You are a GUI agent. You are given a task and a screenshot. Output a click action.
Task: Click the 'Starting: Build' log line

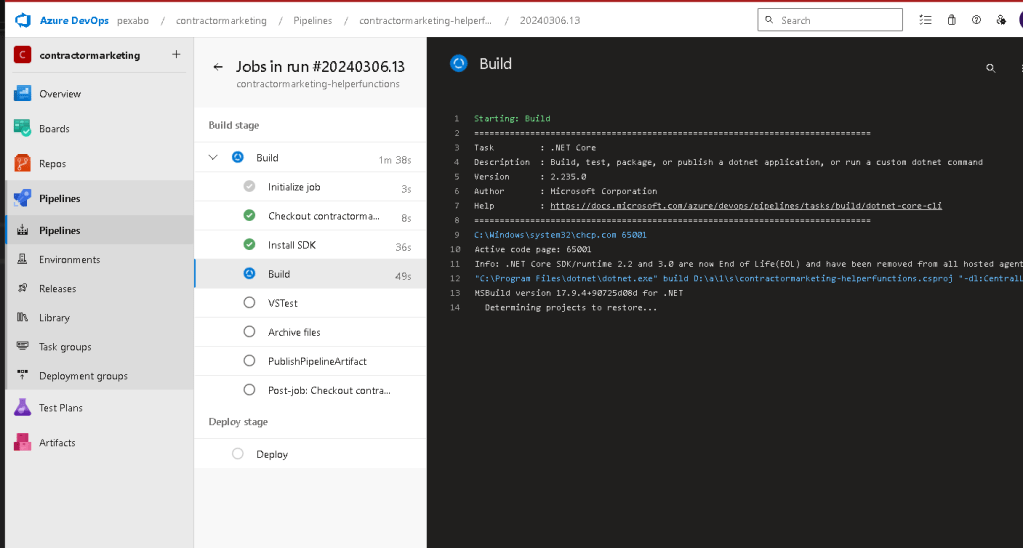pos(512,118)
